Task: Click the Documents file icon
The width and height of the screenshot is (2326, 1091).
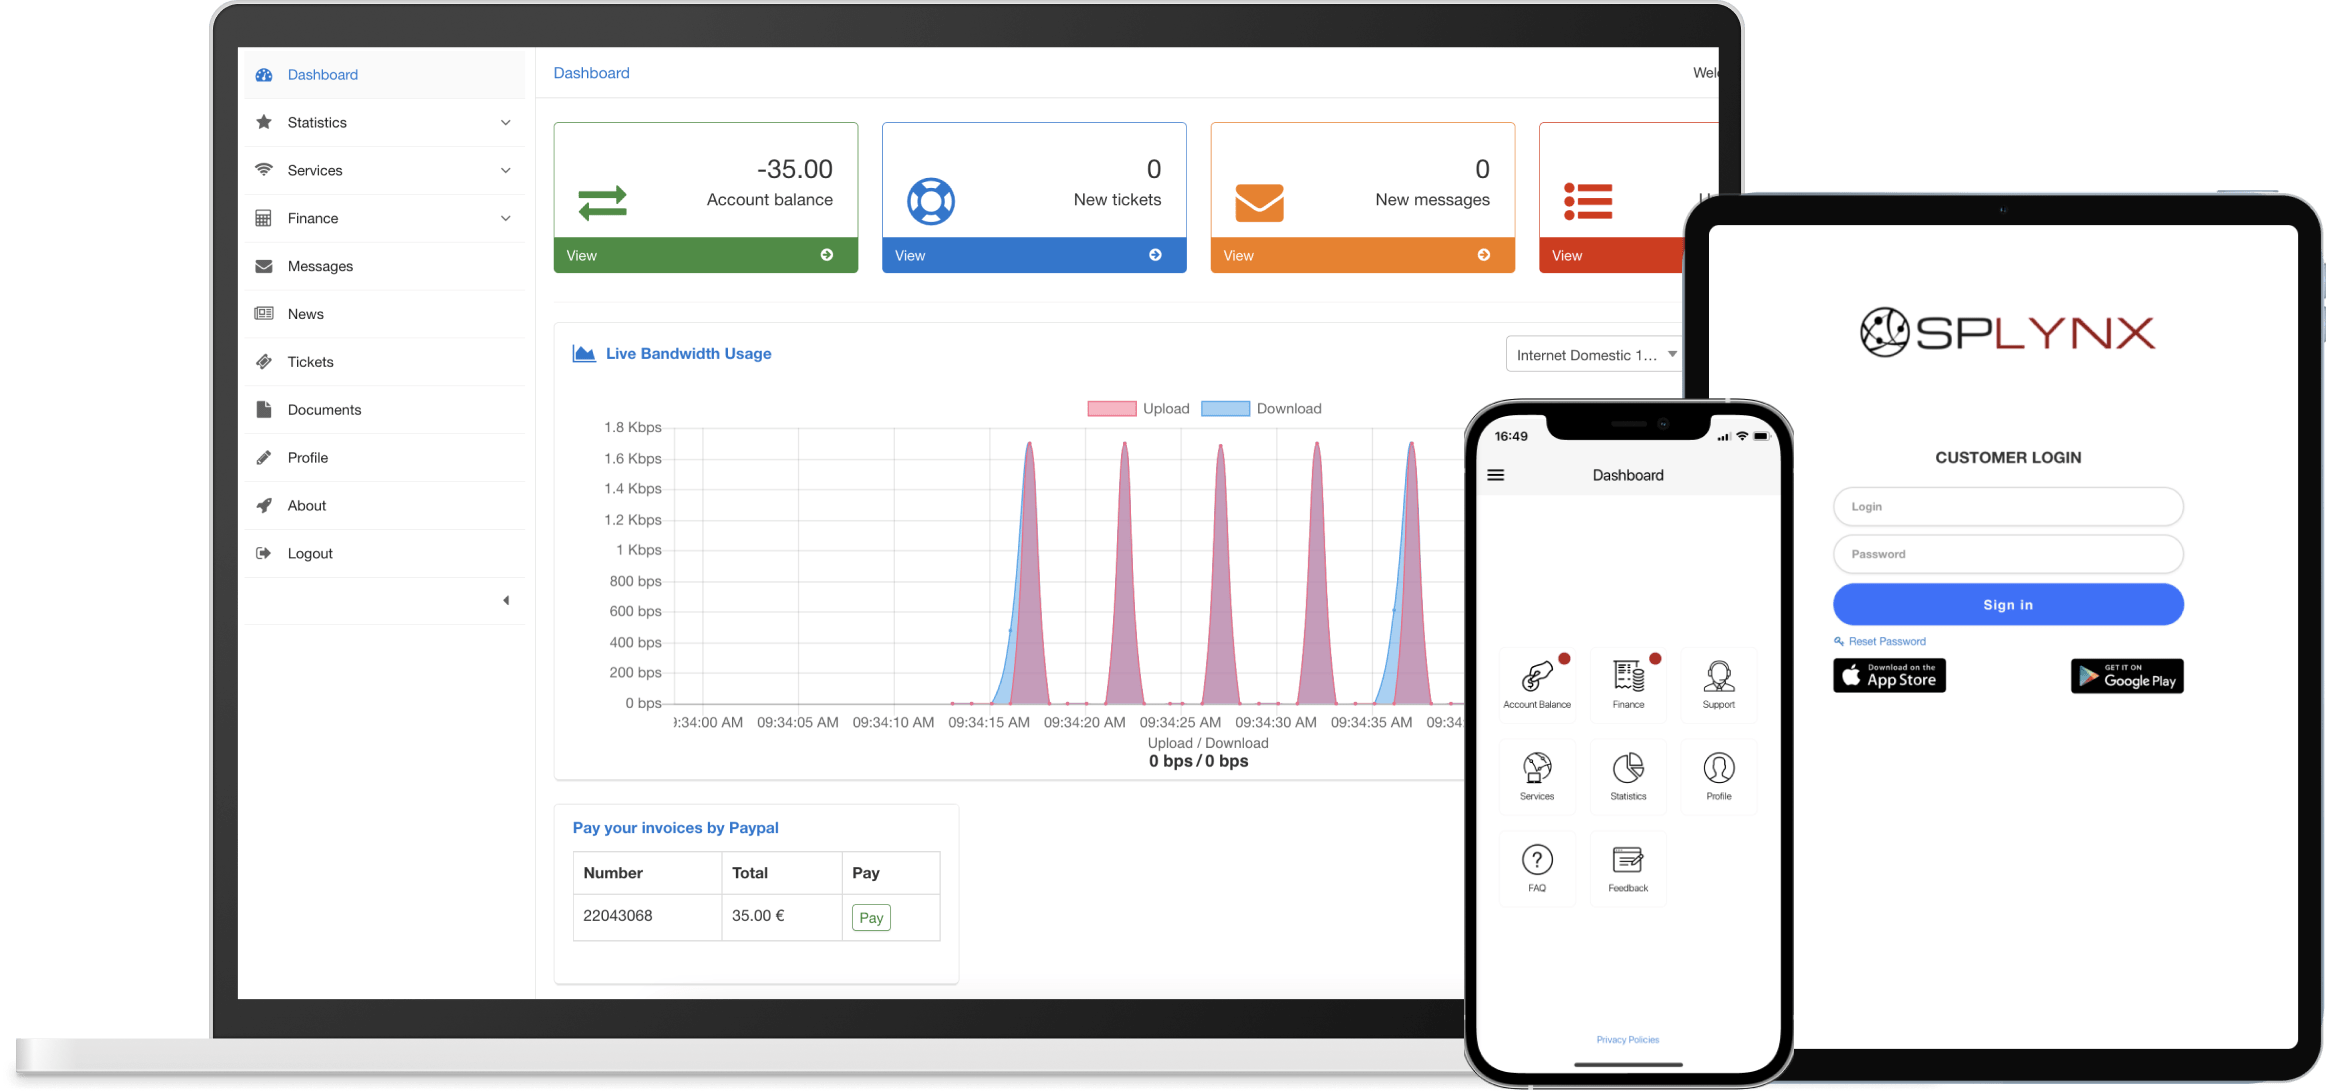Action: point(264,410)
